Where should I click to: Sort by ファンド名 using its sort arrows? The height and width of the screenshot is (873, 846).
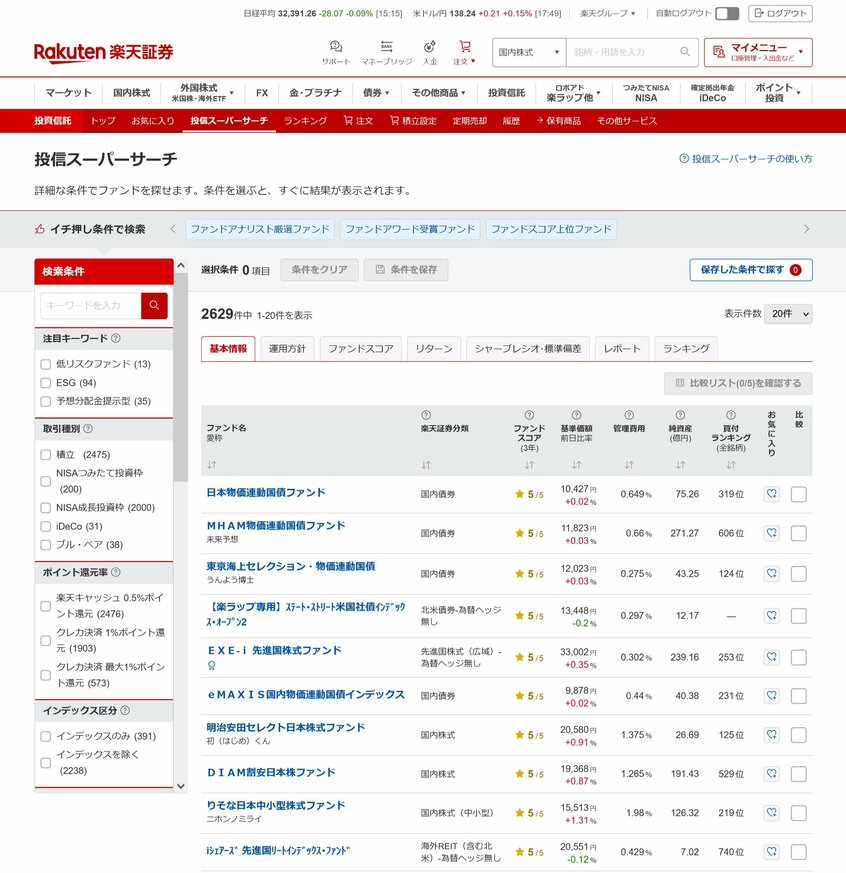tap(212, 464)
